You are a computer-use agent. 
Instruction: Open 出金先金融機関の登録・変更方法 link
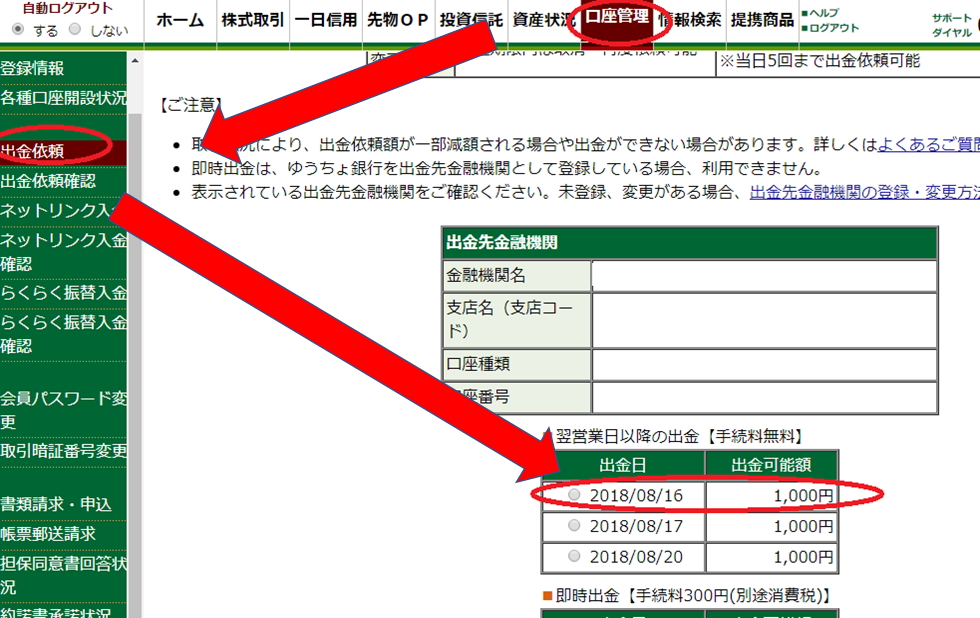[x=864, y=192]
